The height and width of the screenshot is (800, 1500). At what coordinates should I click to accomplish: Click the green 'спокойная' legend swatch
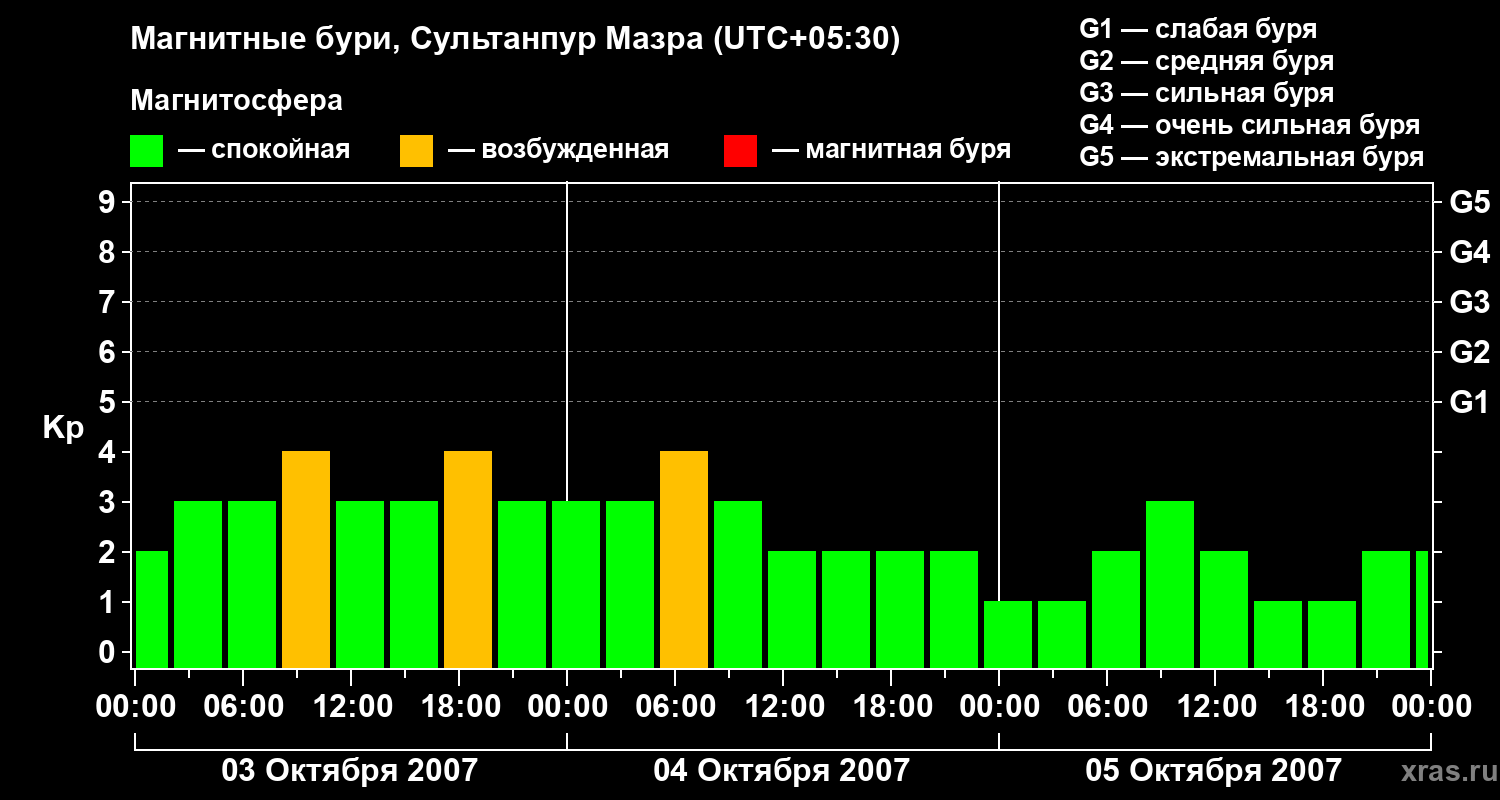146,151
